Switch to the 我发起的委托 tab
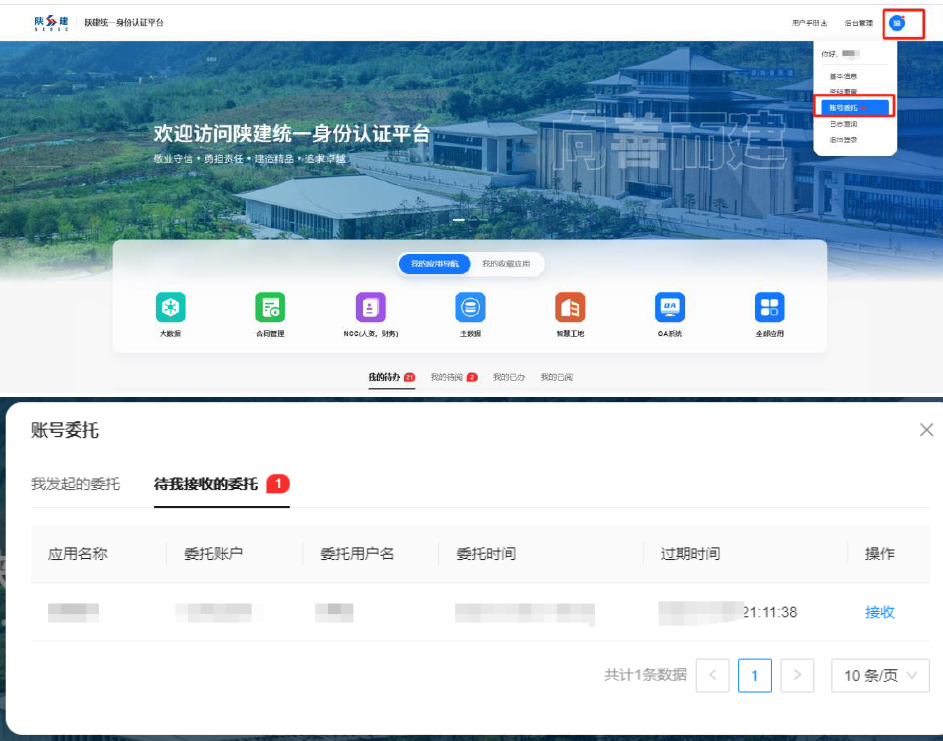Image resolution: width=943 pixels, height=741 pixels. [75, 484]
